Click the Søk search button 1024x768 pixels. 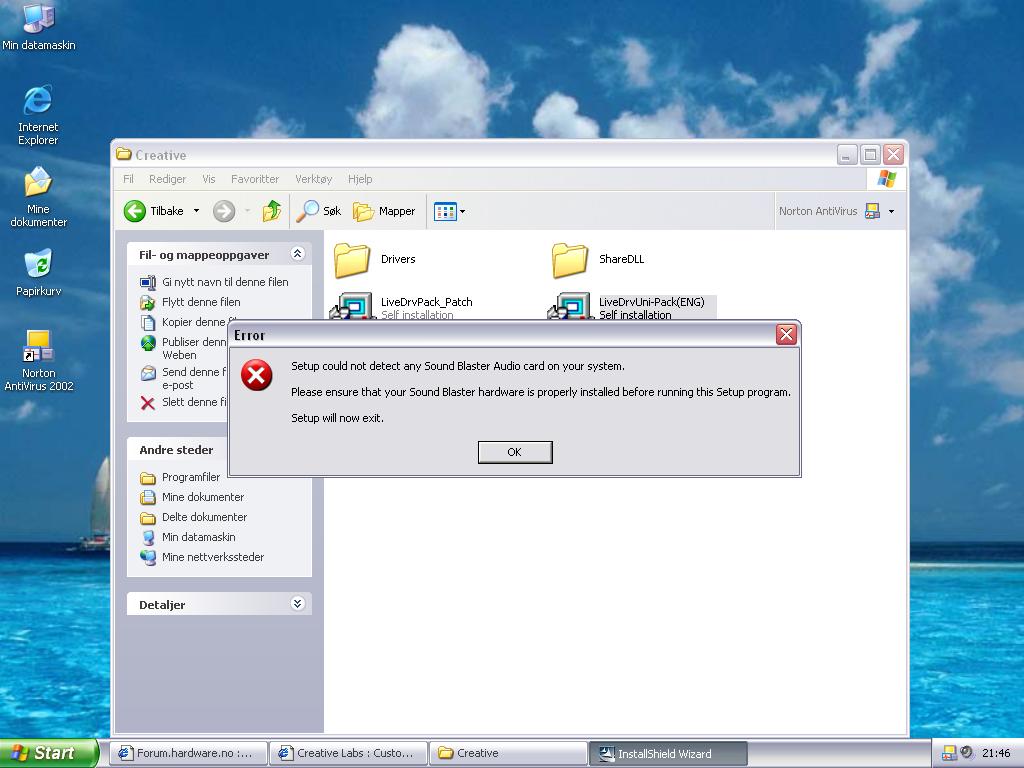point(319,211)
